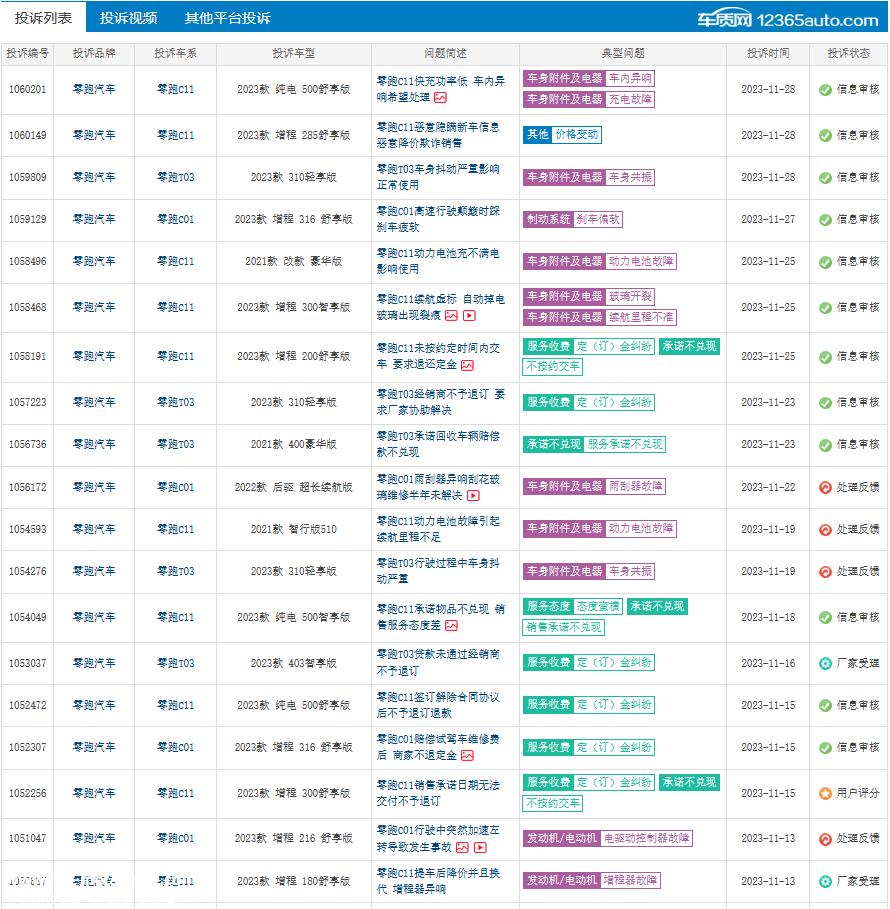
Task: Click the 车质网 12365auto.com logo
Action: point(787,20)
